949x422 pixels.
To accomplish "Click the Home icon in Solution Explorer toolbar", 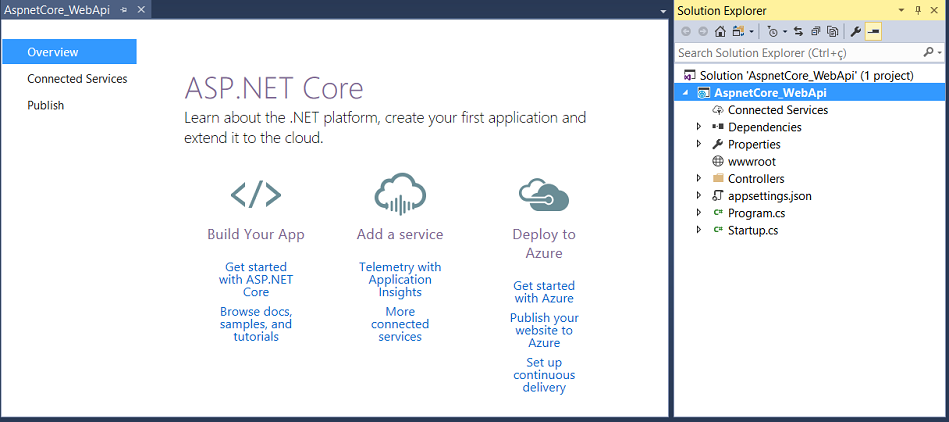I will (720, 31).
